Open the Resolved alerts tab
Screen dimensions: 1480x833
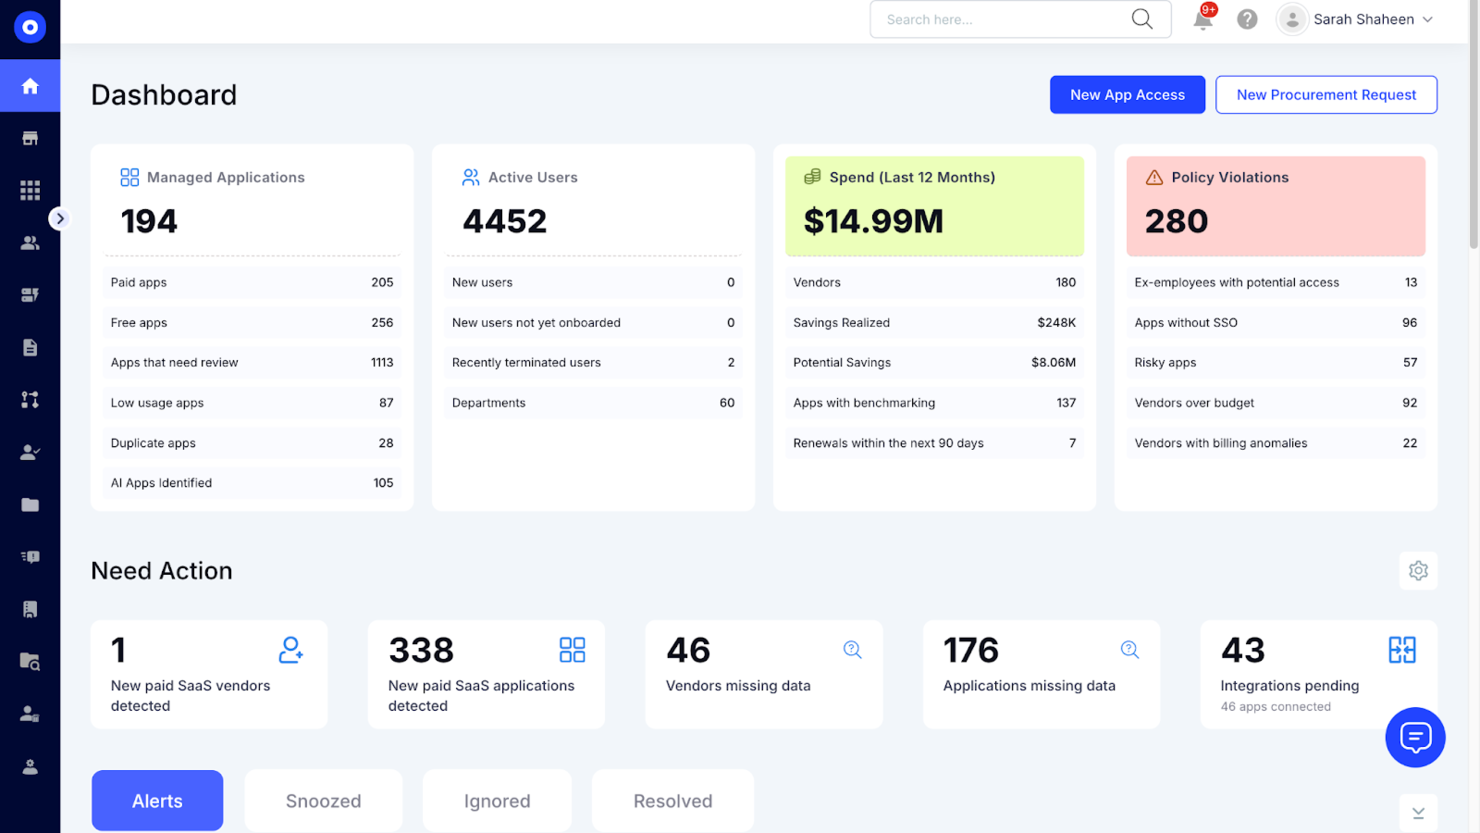(x=672, y=801)
